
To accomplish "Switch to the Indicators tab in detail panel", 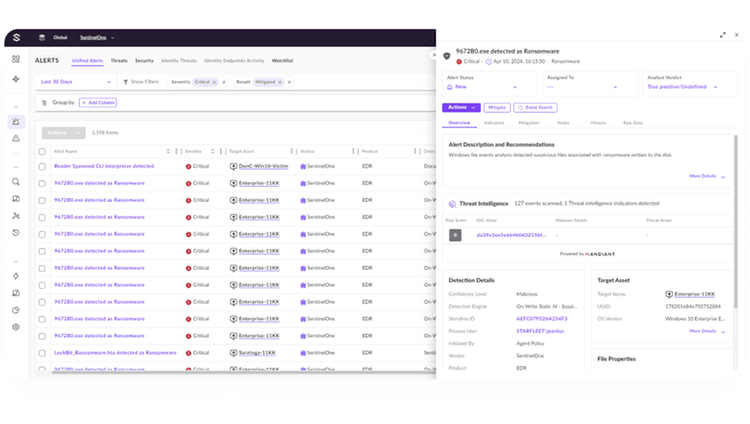I will pyautogui.click(x=494, y=122).
